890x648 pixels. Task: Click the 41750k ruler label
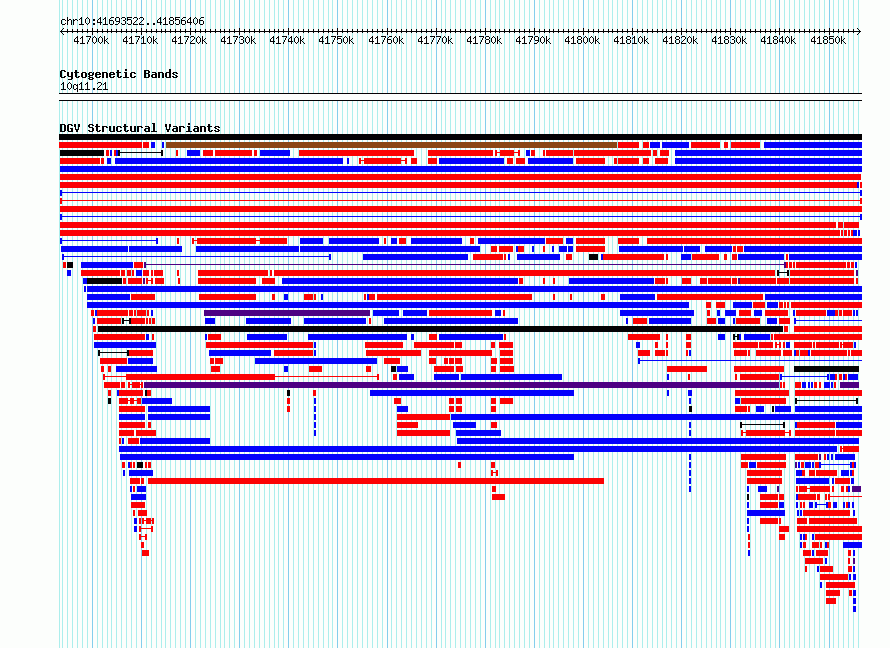click(x=336, y=40)
